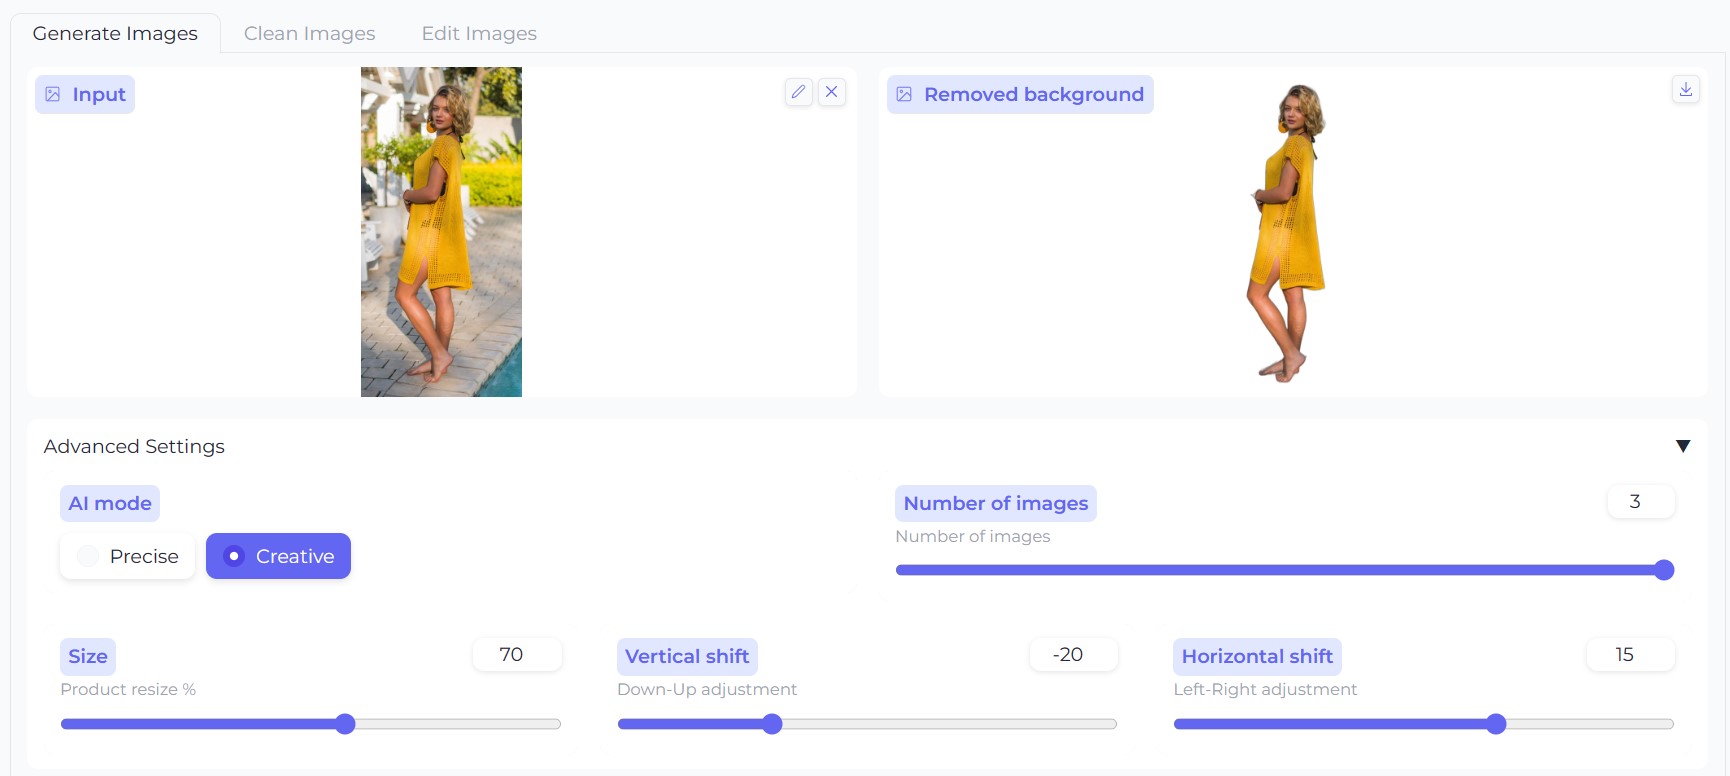The image size is (1730, 776).
Task: Click the Vertical shift slider handle
Action: tap(772, 724)
